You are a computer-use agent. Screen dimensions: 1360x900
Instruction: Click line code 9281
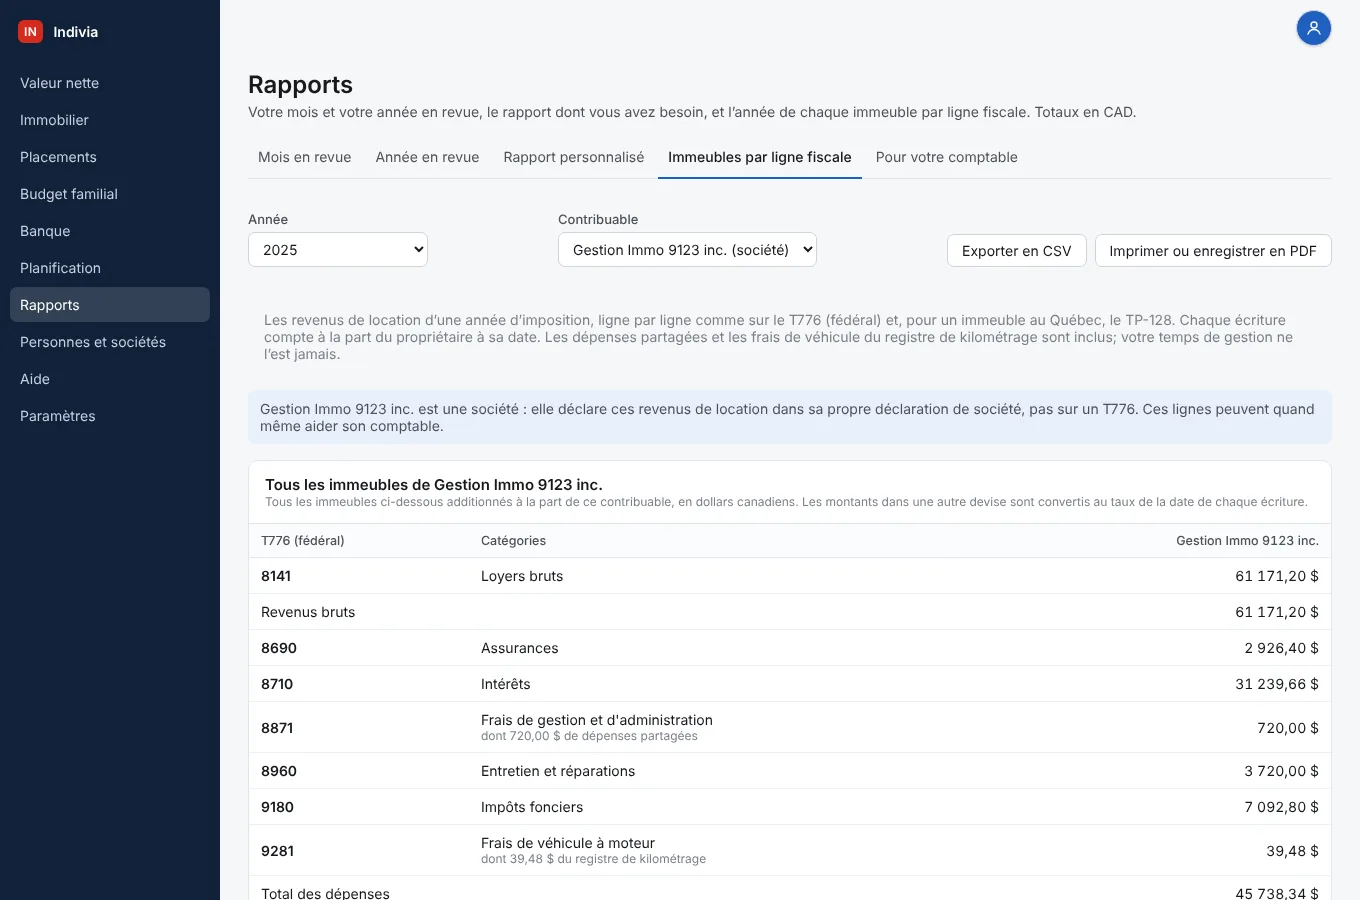point(277,851)
